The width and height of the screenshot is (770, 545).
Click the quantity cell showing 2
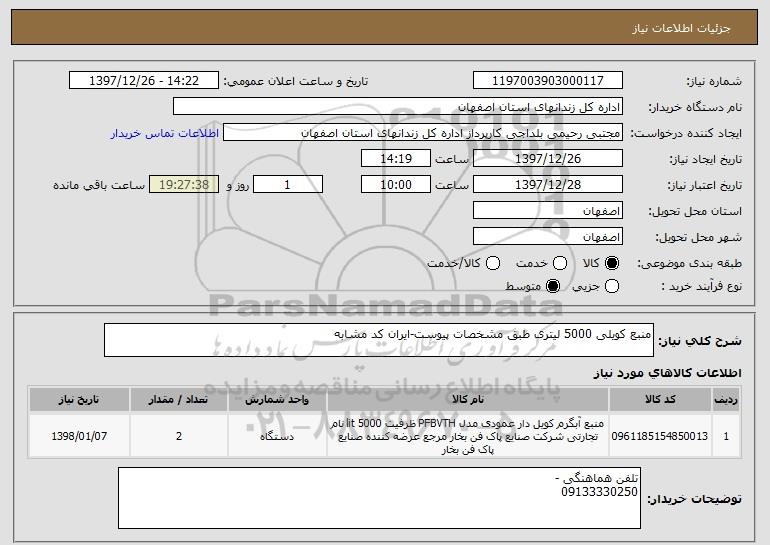179,436
